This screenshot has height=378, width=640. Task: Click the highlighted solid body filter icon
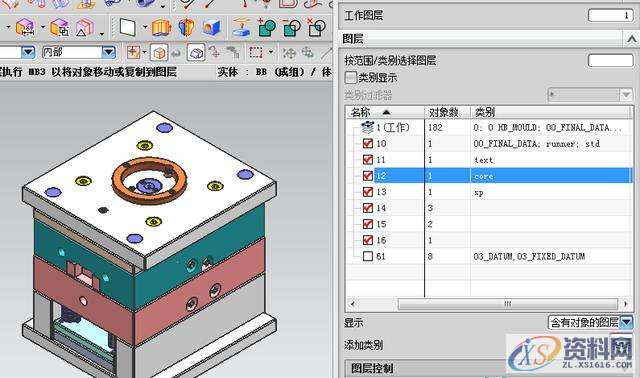196,53
